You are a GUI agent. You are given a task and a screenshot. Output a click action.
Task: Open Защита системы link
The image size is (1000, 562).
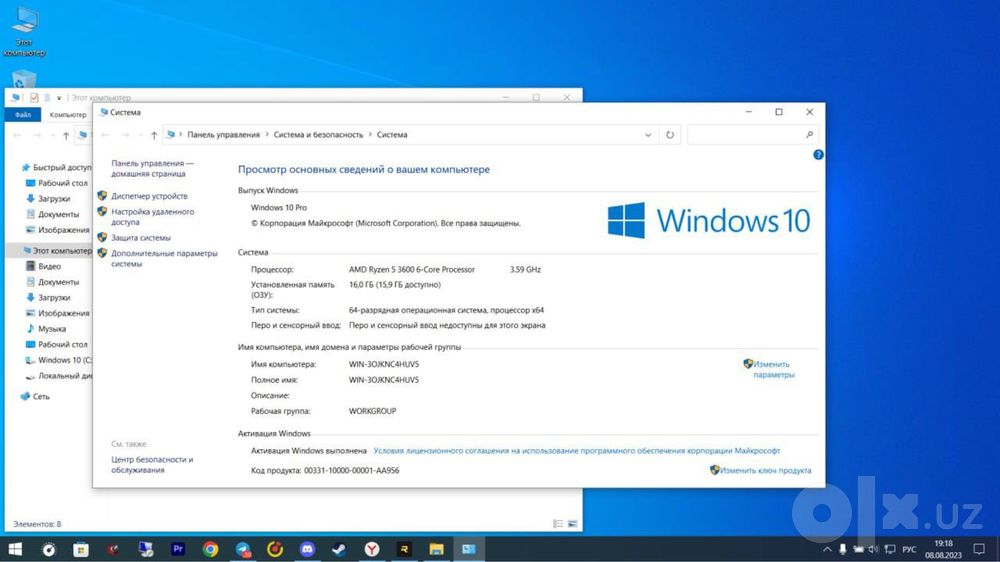point(141,237)
